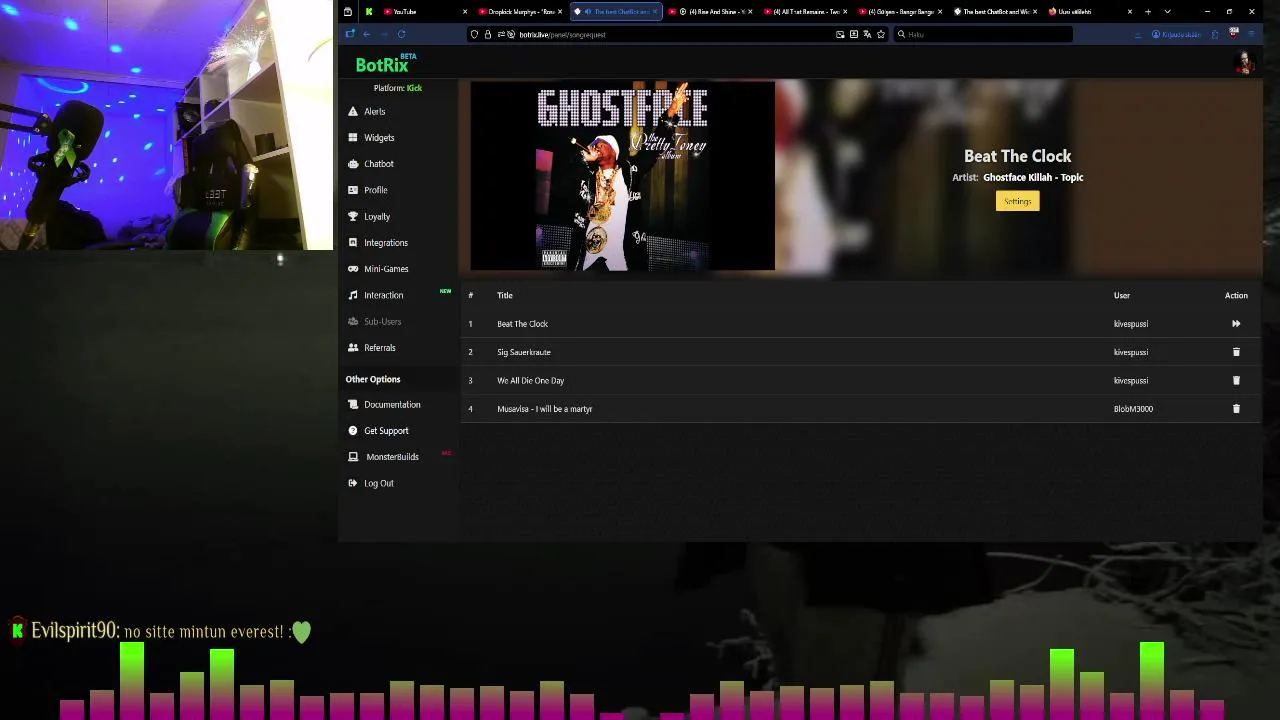Skip the currently playing Beat The Clock song
Screen dimensions: 1280x720
tap(1236, 324)
